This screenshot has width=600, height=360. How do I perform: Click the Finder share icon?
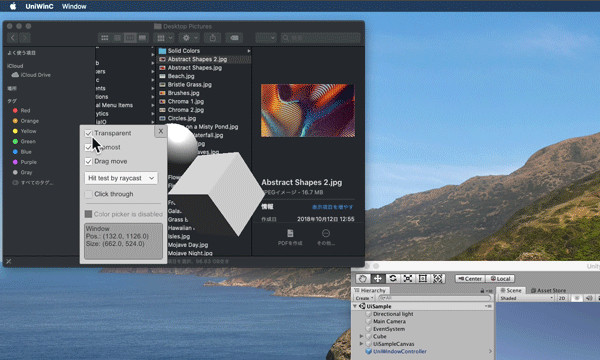tap(212, 38)
